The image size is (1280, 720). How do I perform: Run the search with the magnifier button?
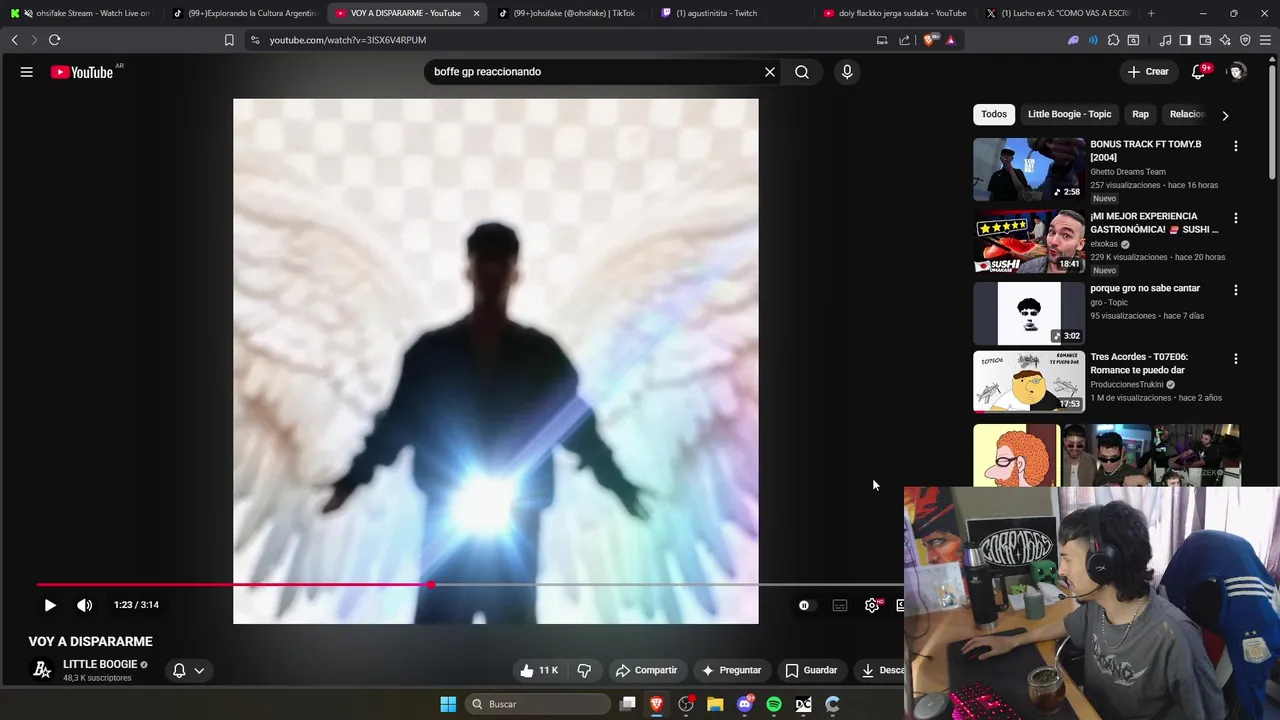click(x=802, y=72)
